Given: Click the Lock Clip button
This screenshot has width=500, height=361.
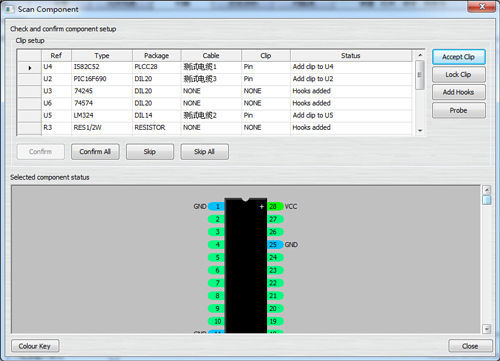Looking at the screenshot, I should coord(459,75).
